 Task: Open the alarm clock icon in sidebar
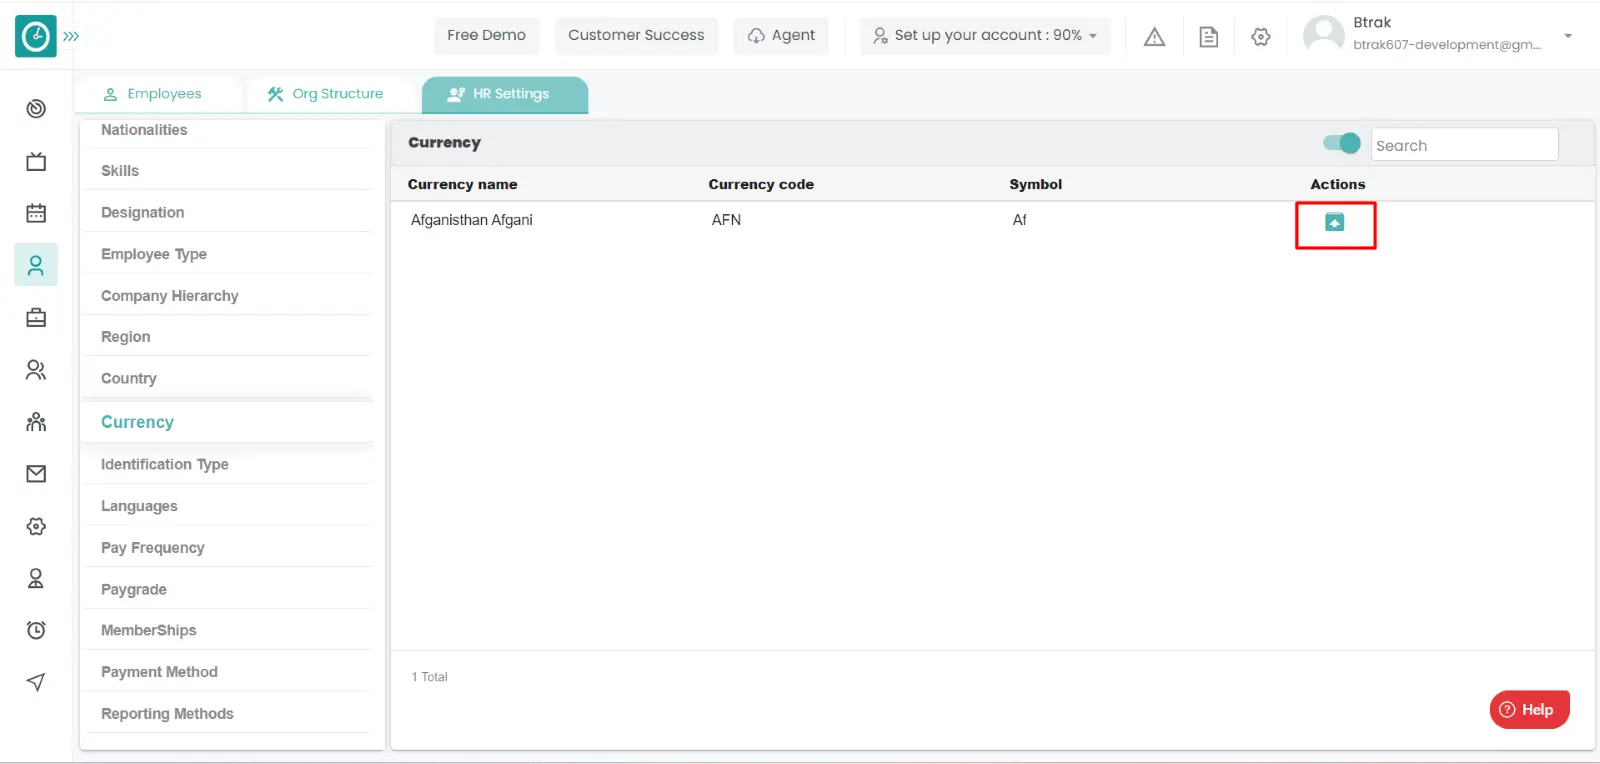(36, 630)
